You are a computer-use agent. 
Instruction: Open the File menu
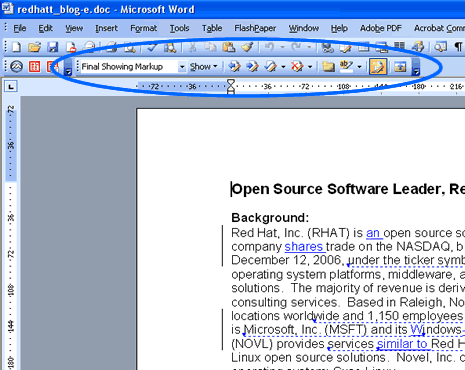[x=20, y=28]
